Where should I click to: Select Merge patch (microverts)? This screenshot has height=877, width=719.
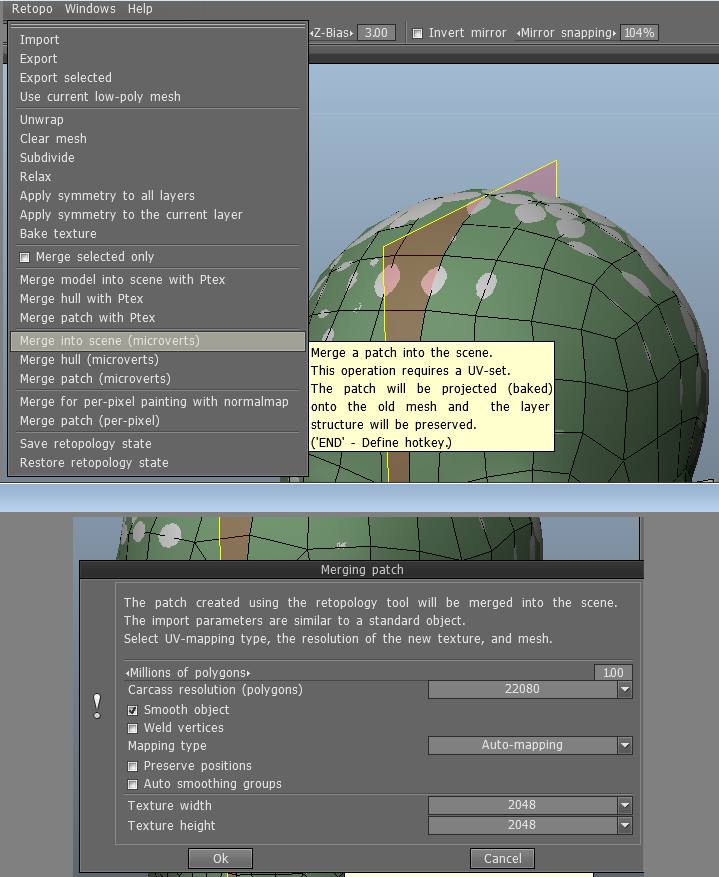[95, 379]
